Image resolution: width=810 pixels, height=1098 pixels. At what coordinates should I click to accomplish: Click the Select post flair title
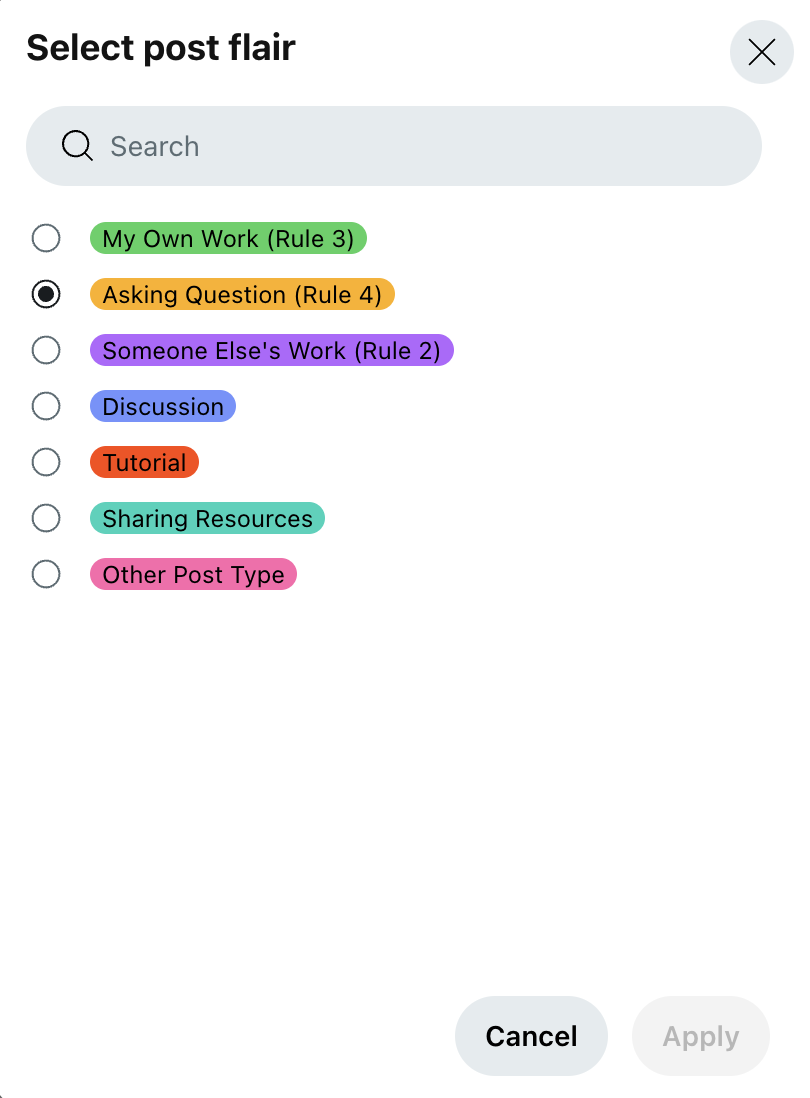coord(160,47)
